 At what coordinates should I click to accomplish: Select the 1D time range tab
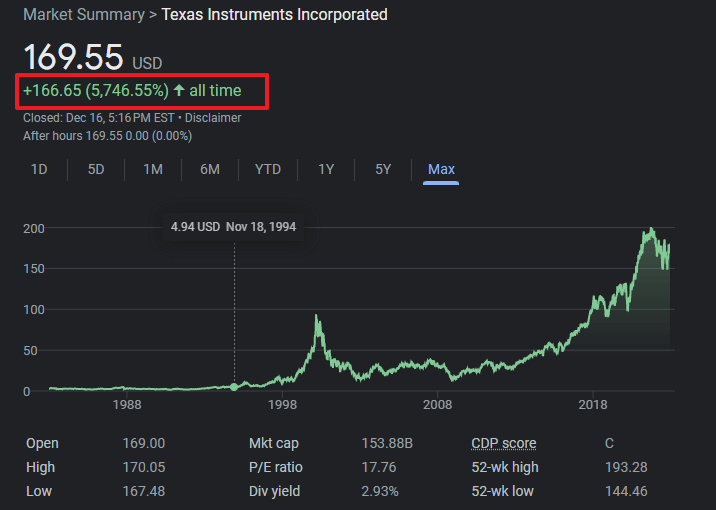(39, 169)
